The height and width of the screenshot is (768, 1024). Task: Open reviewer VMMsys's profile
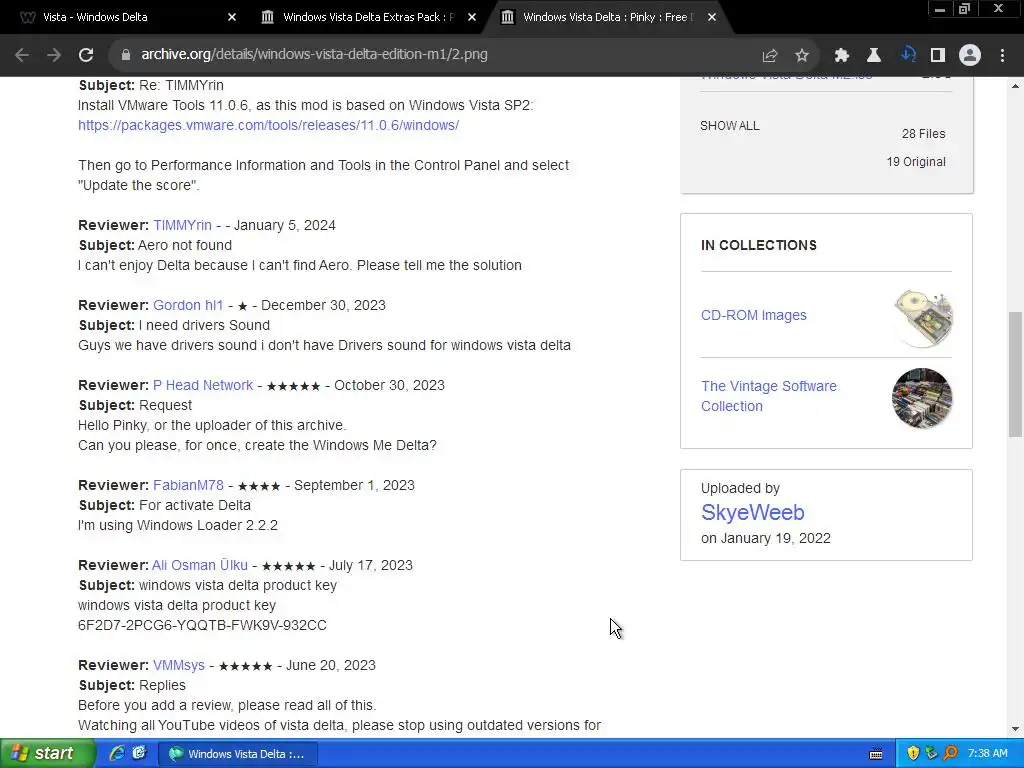[178, 665]
